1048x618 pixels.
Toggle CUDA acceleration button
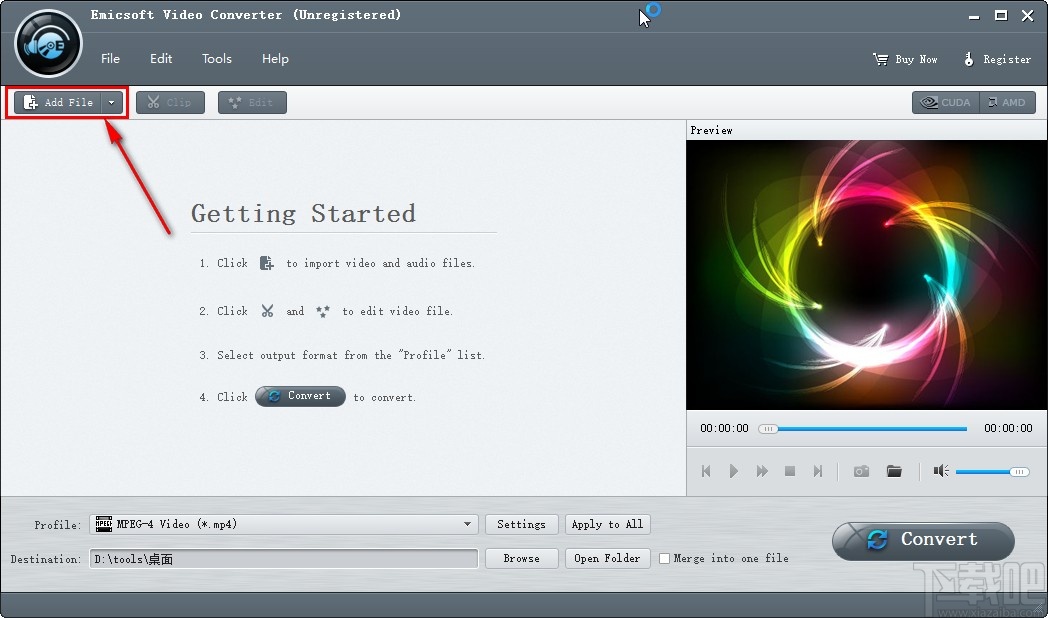tap(946, 102)
